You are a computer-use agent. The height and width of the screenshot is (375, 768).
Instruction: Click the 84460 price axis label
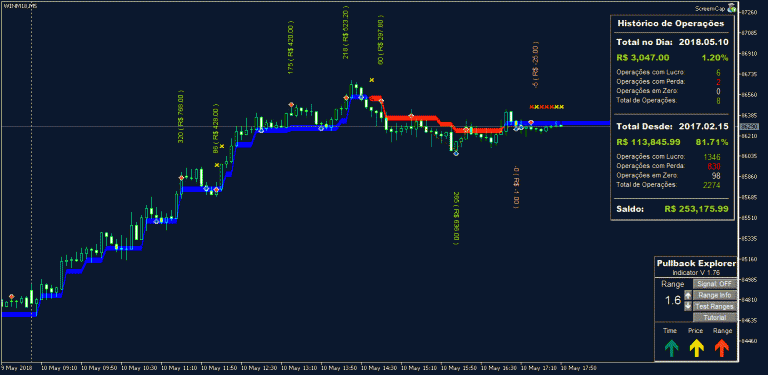click(x=749, y=341)
